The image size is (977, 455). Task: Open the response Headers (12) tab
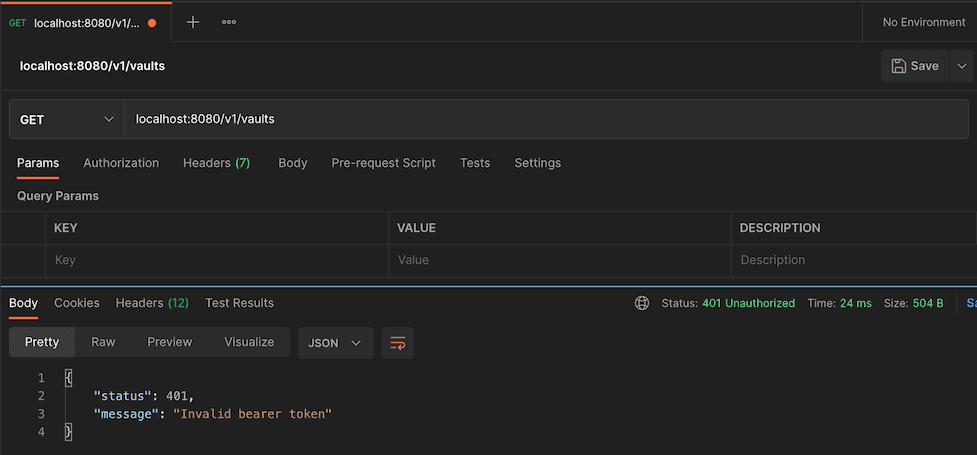click(152, 304)
